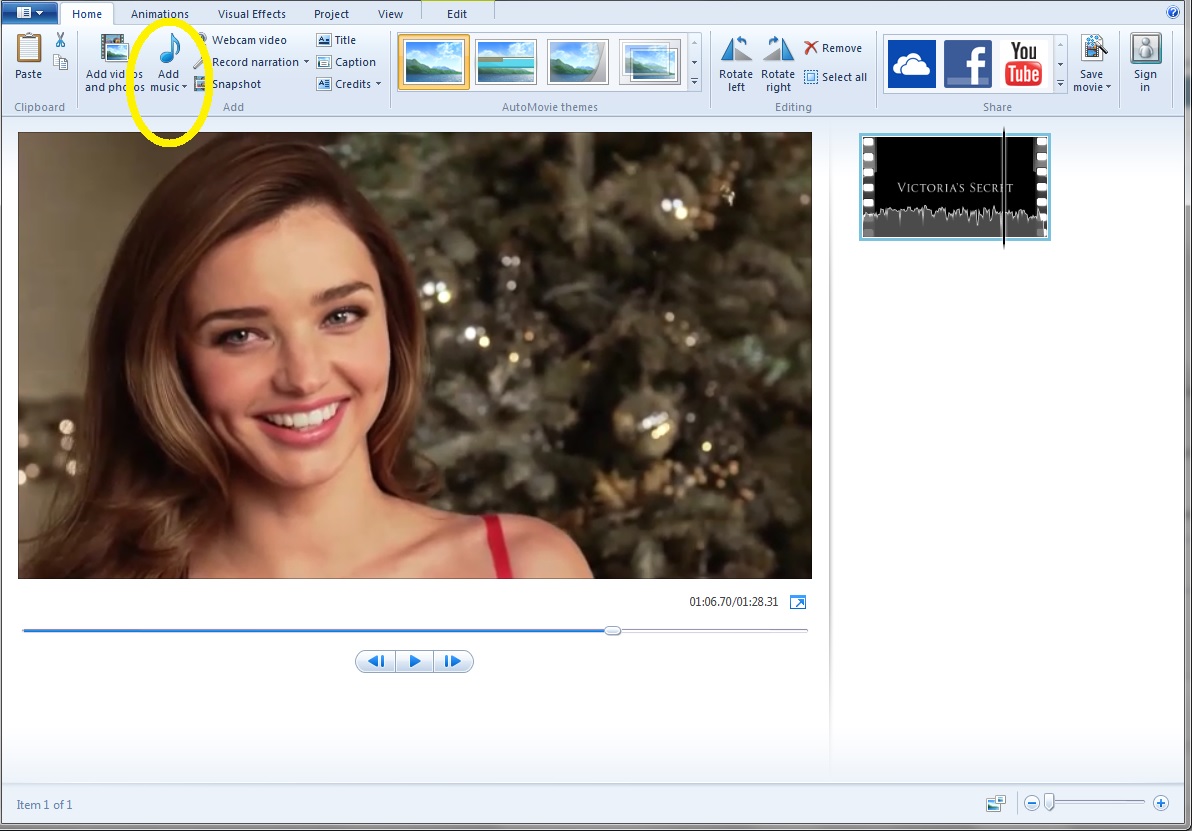Expand the AutoMovie themes gallery
This screenshot has height=831, width=1192.
point(694,81)
